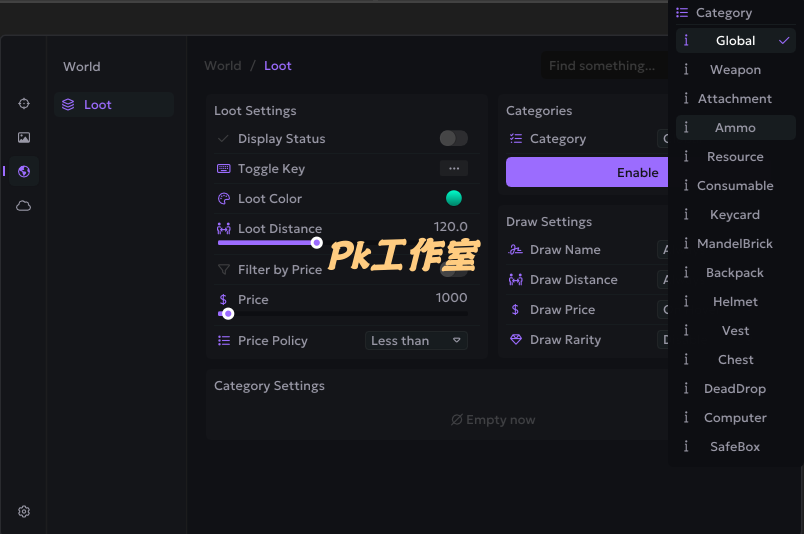Open the crosshair aim section in sidebar
The image size is (804, 534).
coord(24,104)
